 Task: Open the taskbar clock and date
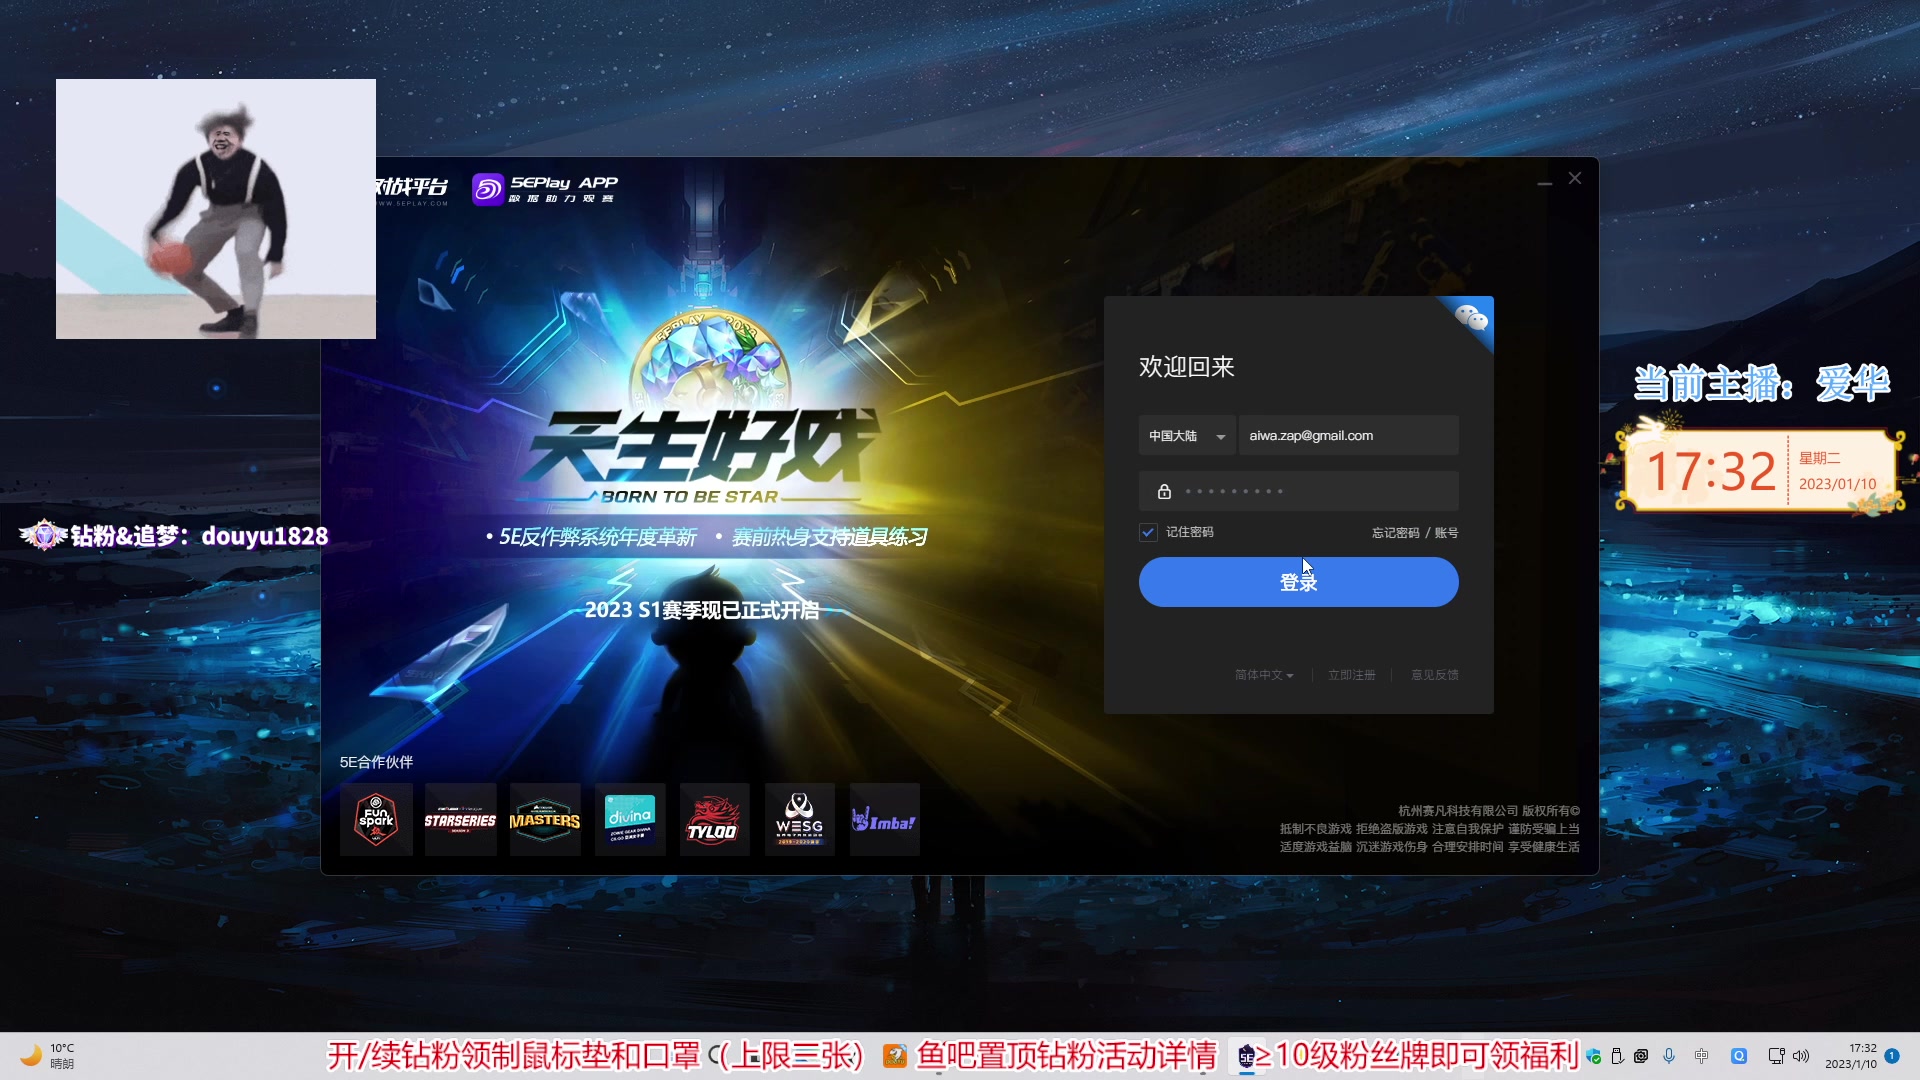pyautogui.click(x=1851, y=1056)
